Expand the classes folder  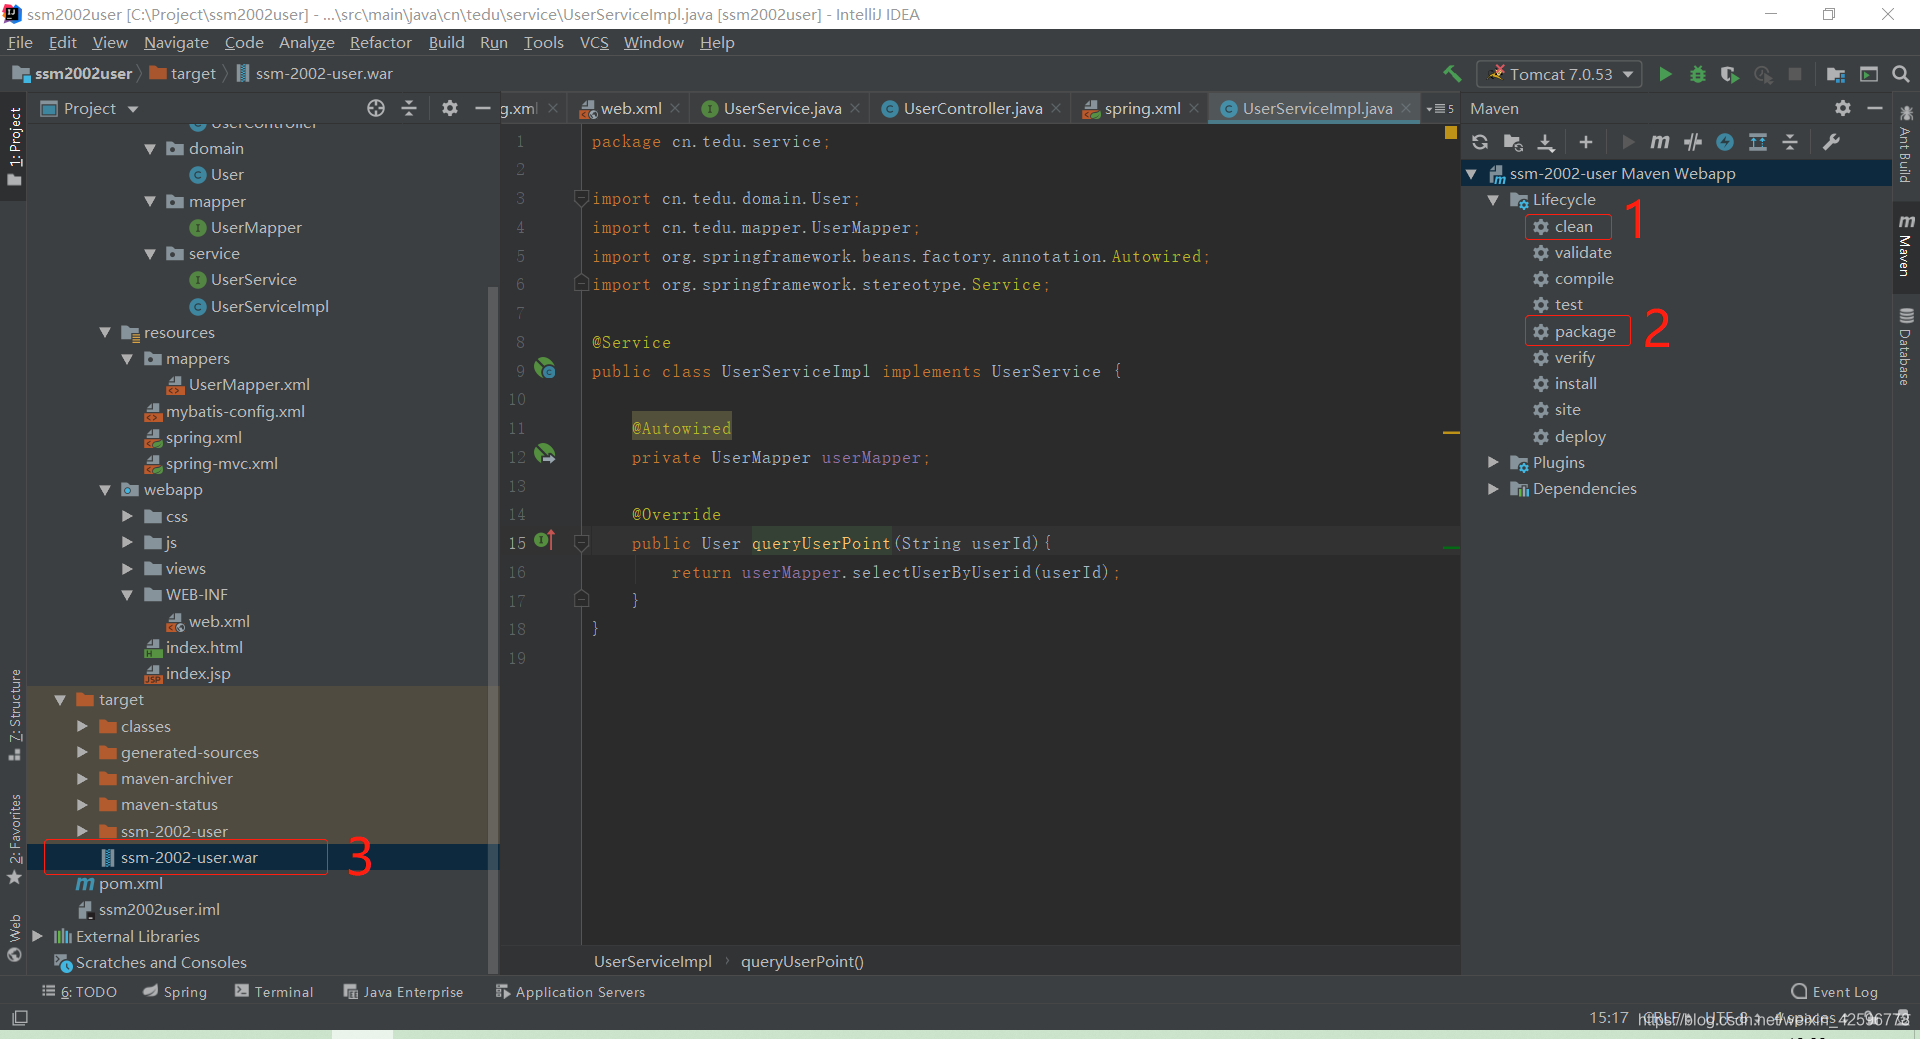[83, 726]
